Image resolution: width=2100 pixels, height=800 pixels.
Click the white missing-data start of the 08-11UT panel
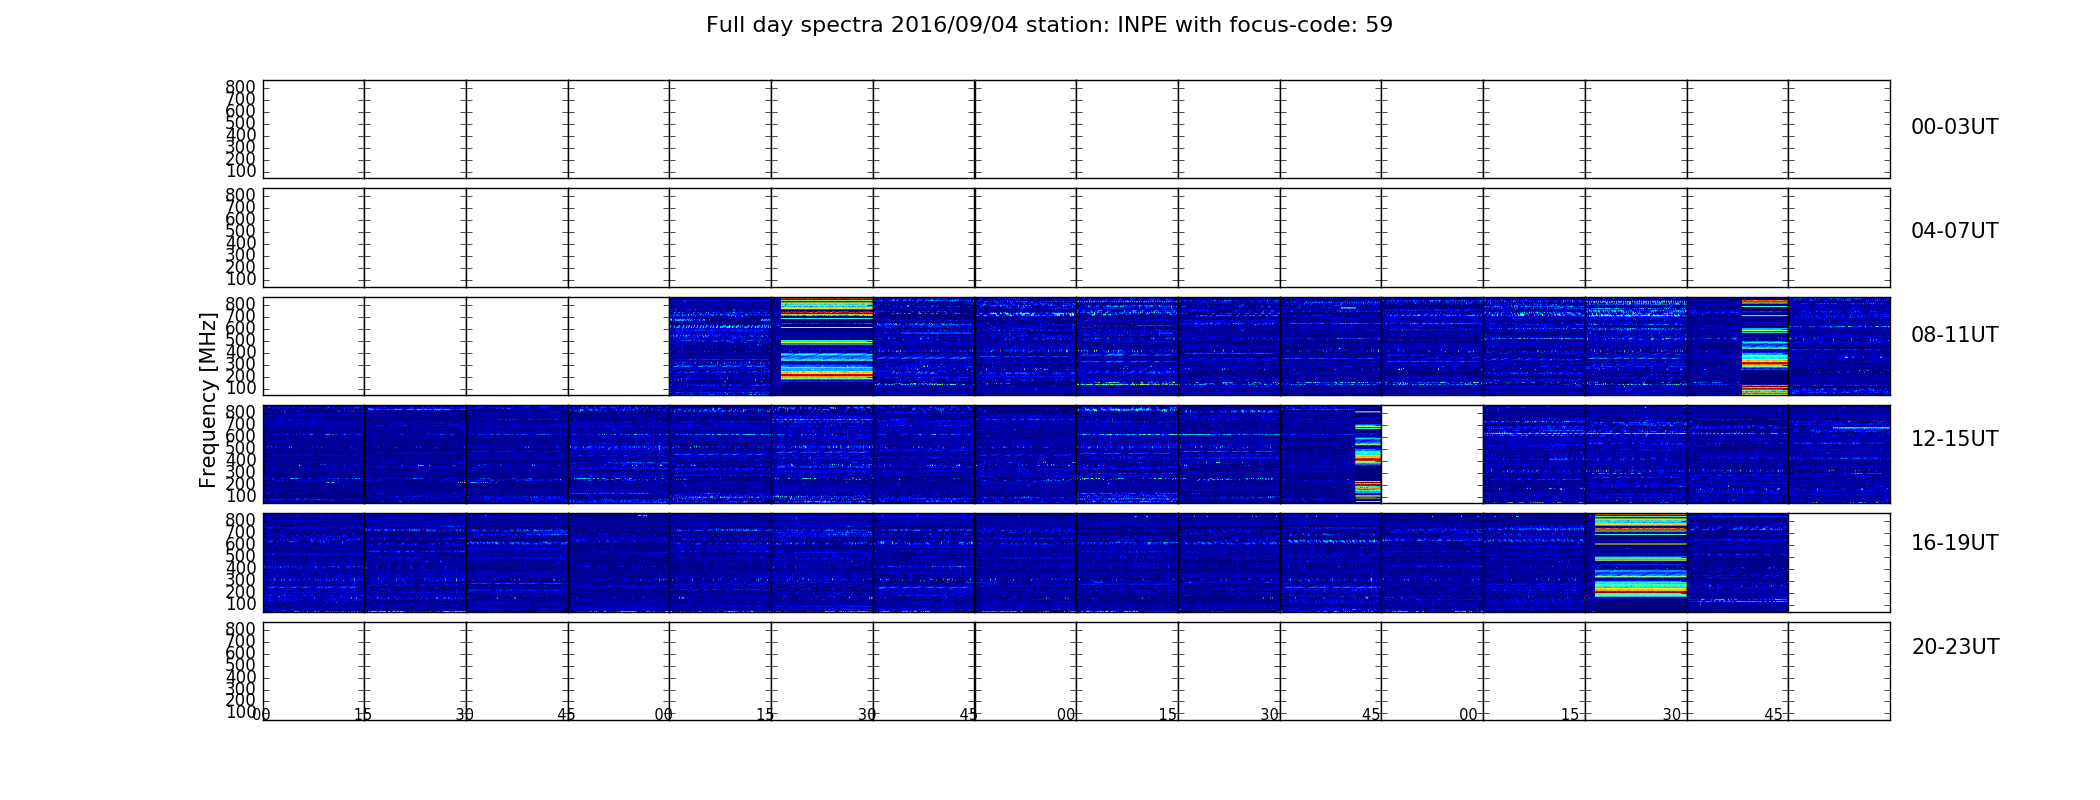[466, 346]
